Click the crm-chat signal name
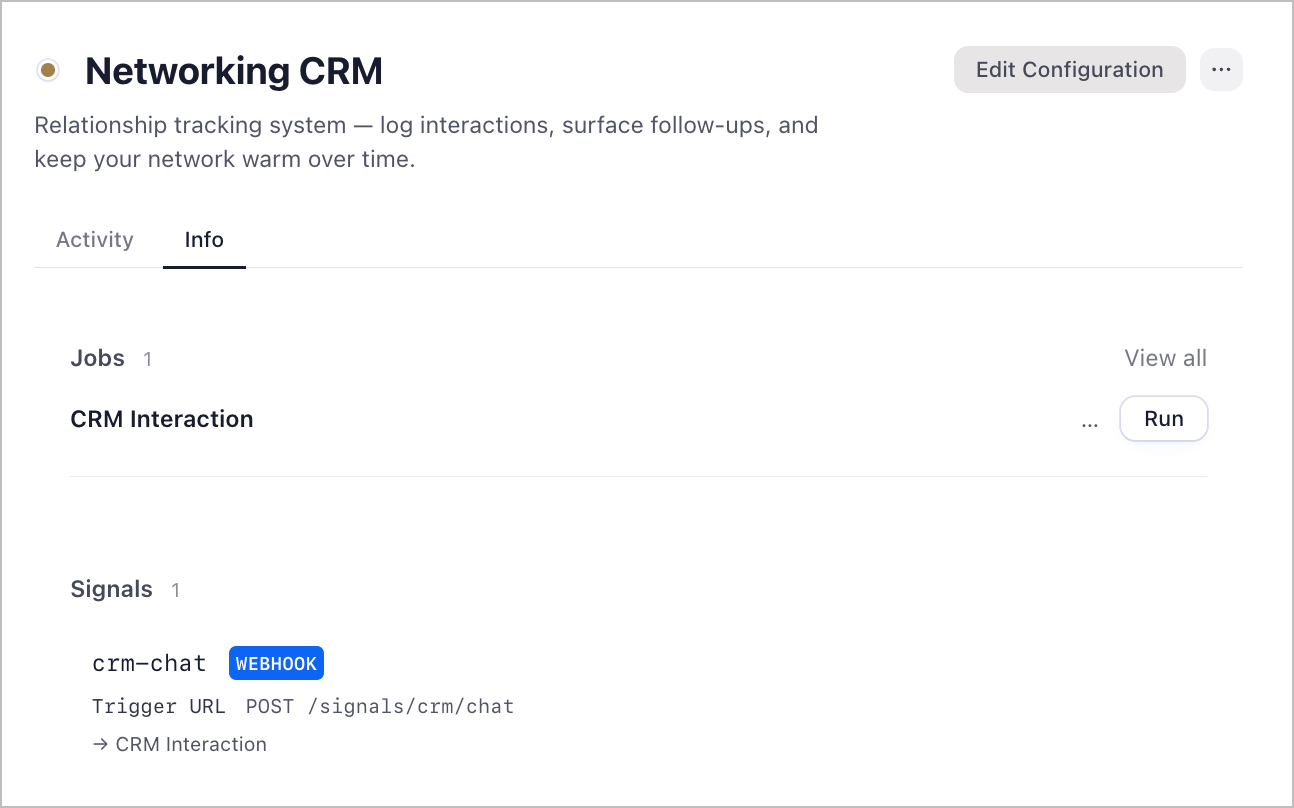Viewport: 1294px width, 808px height. [149, 663]
